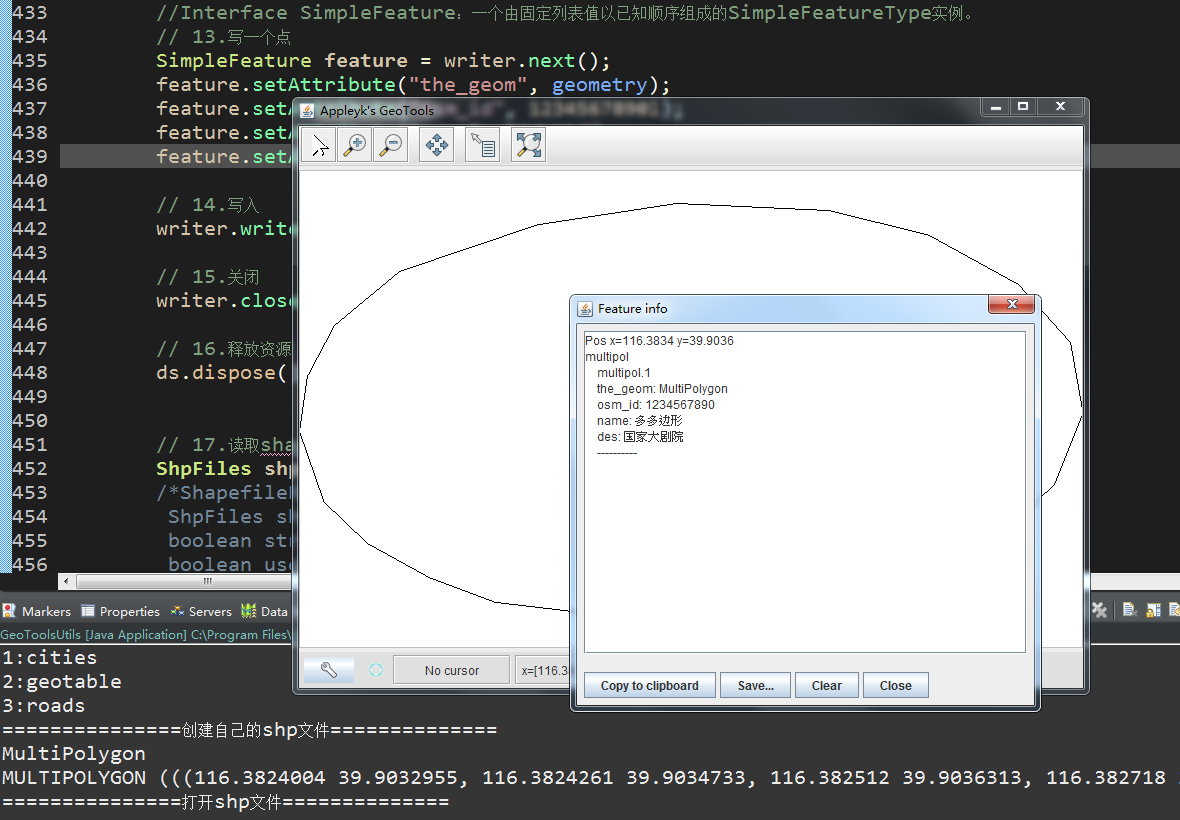Click the 'osm_id: 1234567890' line

point(655,404)
